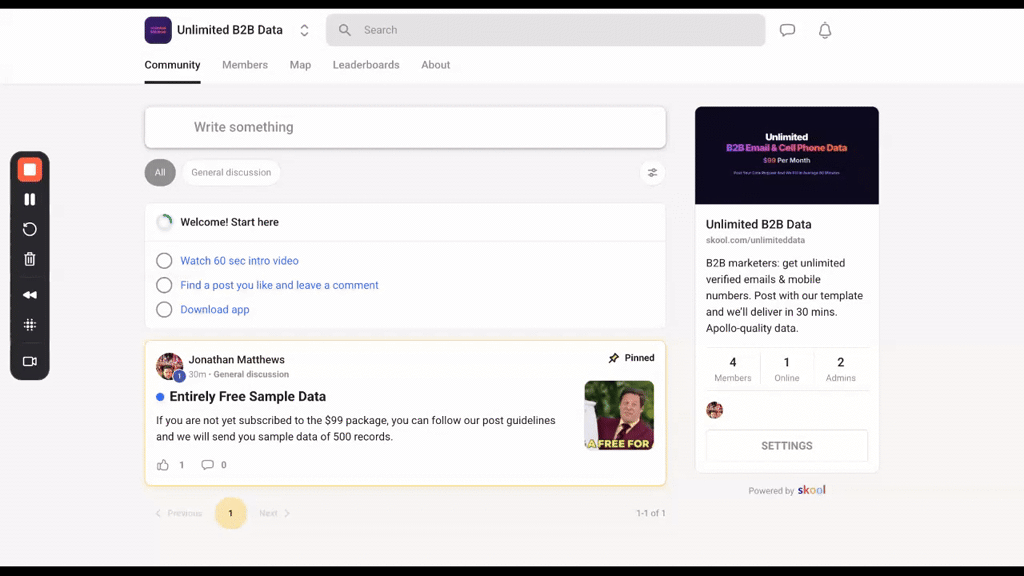Open the post filter settings sliders icon
Image resolution: width=1024 pixels, height=576 pixels.
[652, 172]
